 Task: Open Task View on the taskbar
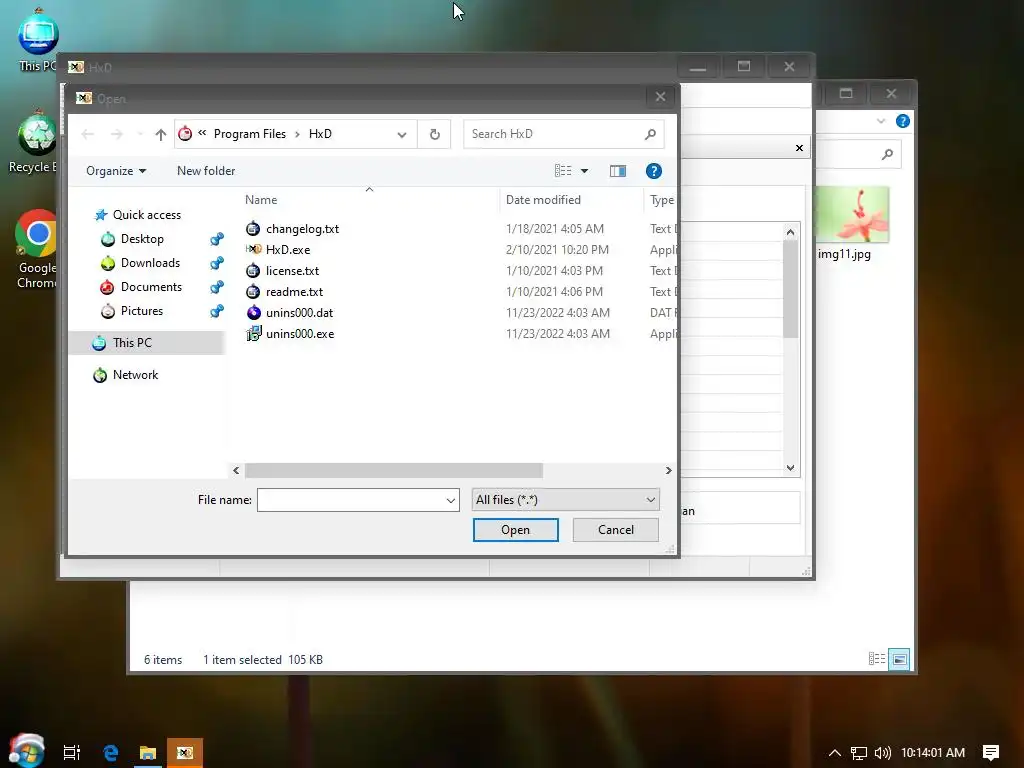pos(71,752)
